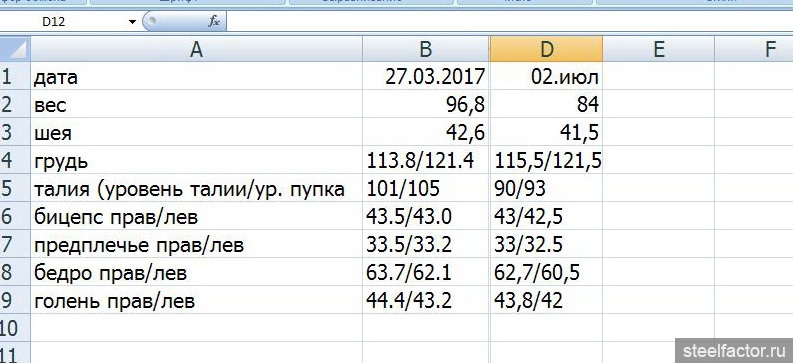The image size is (793, 363).
Task: Select column A header
Action: 196,50
